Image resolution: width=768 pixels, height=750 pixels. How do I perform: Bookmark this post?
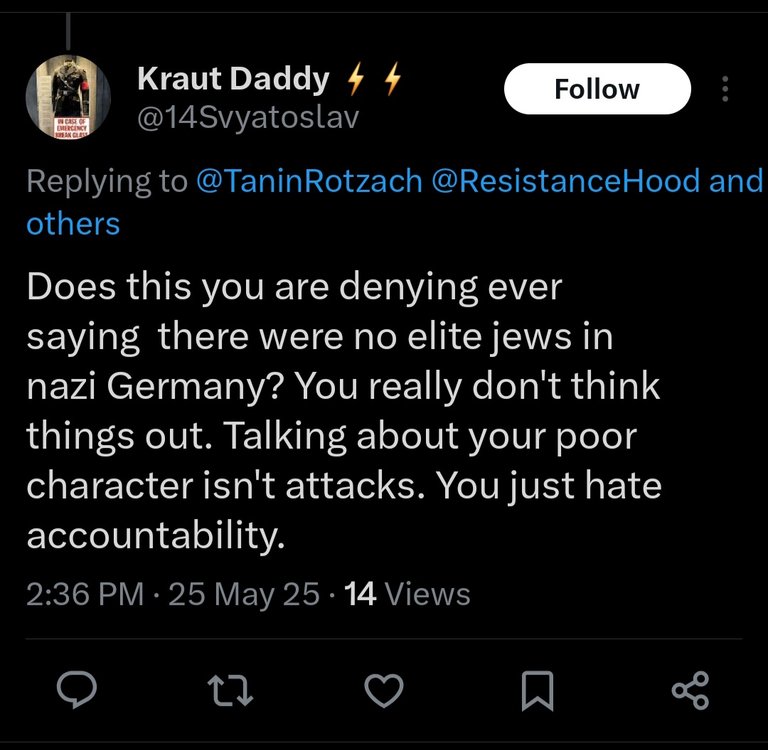pos(537,691)
